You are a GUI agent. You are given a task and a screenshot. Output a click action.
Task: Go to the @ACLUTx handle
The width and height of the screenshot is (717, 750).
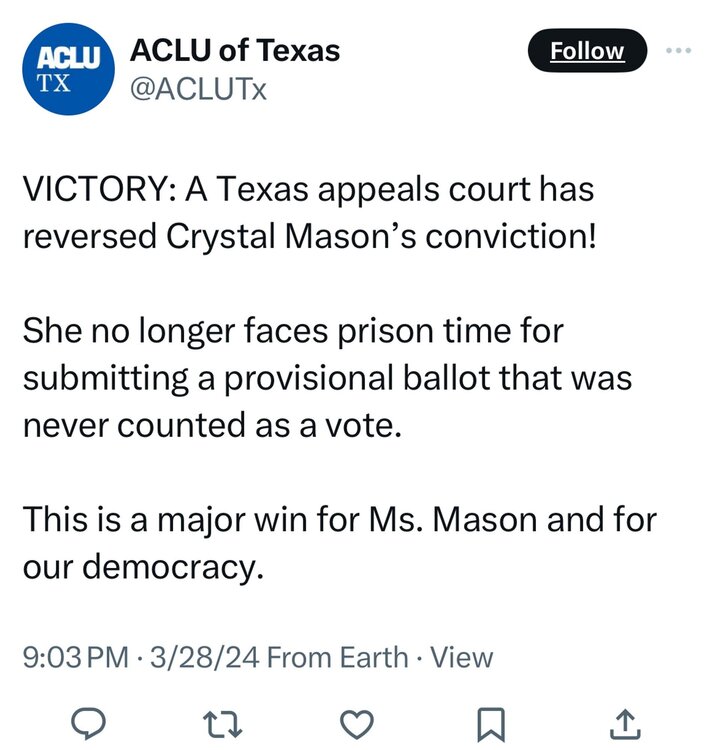pyautogui.click(x=199, y=90)
